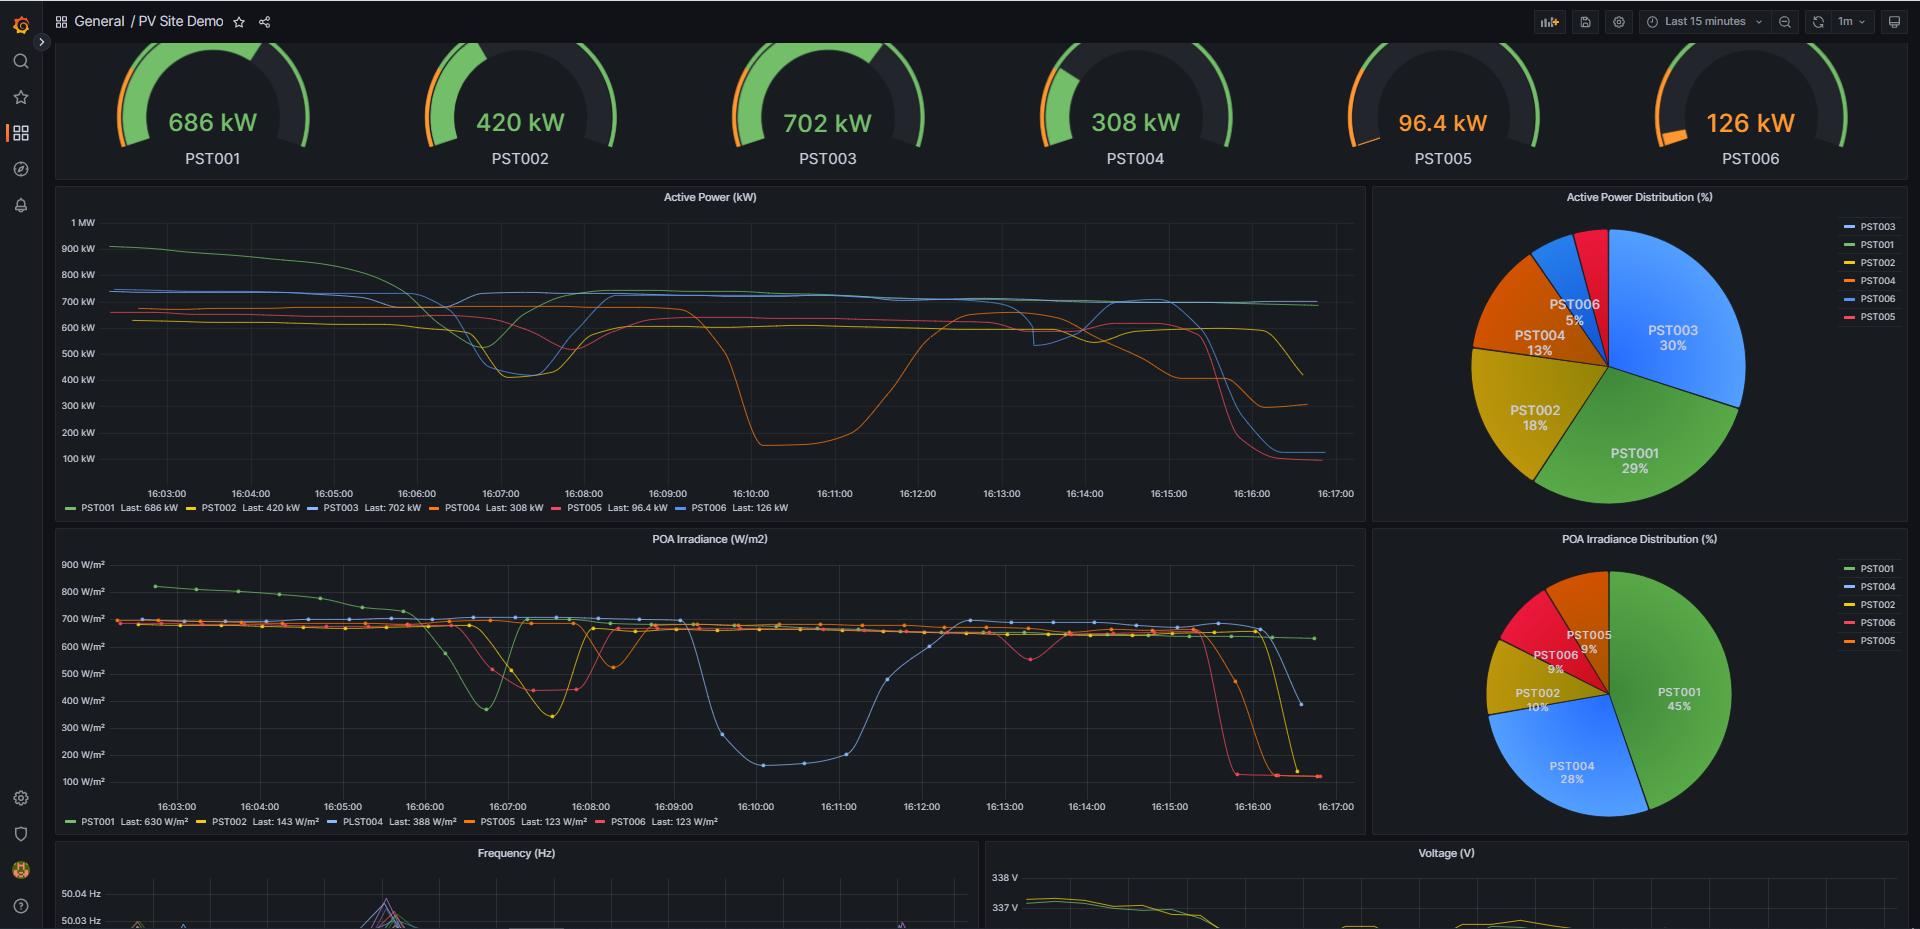Viewport: 1920px width, 929px height.
Task: Open Starred dashboards in sidebar
Action: point(21,97)
